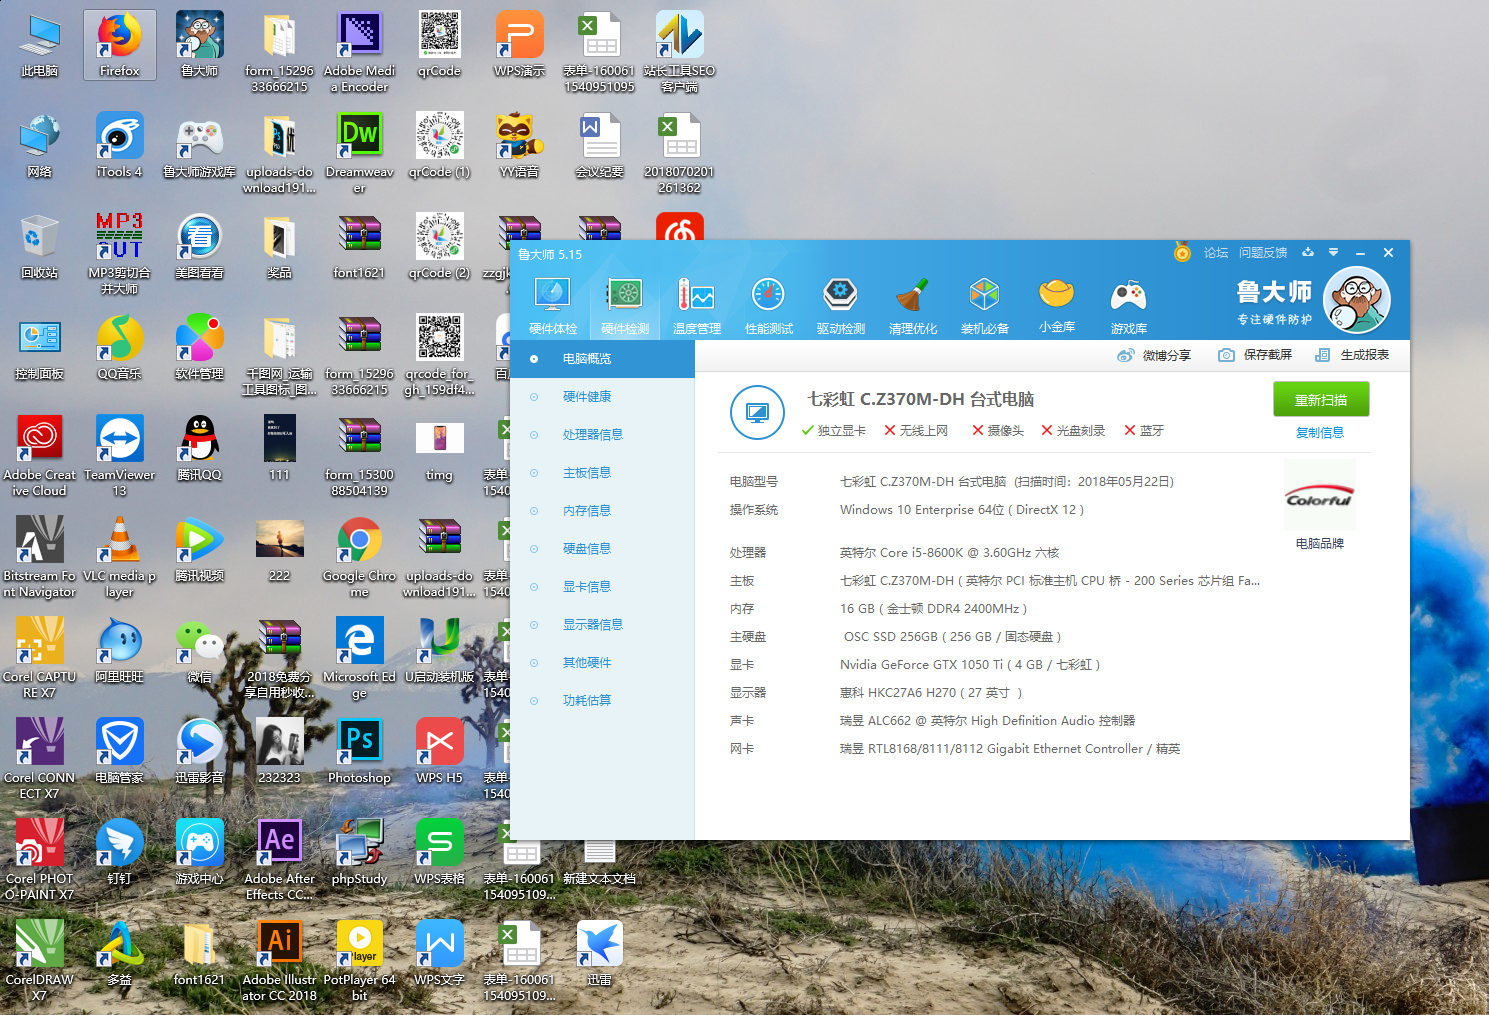Image resolution: width=1489 pixels, height=1015 pixels.
Task: Open the 论坛 forum link
Action: (x=1216, y=253)
